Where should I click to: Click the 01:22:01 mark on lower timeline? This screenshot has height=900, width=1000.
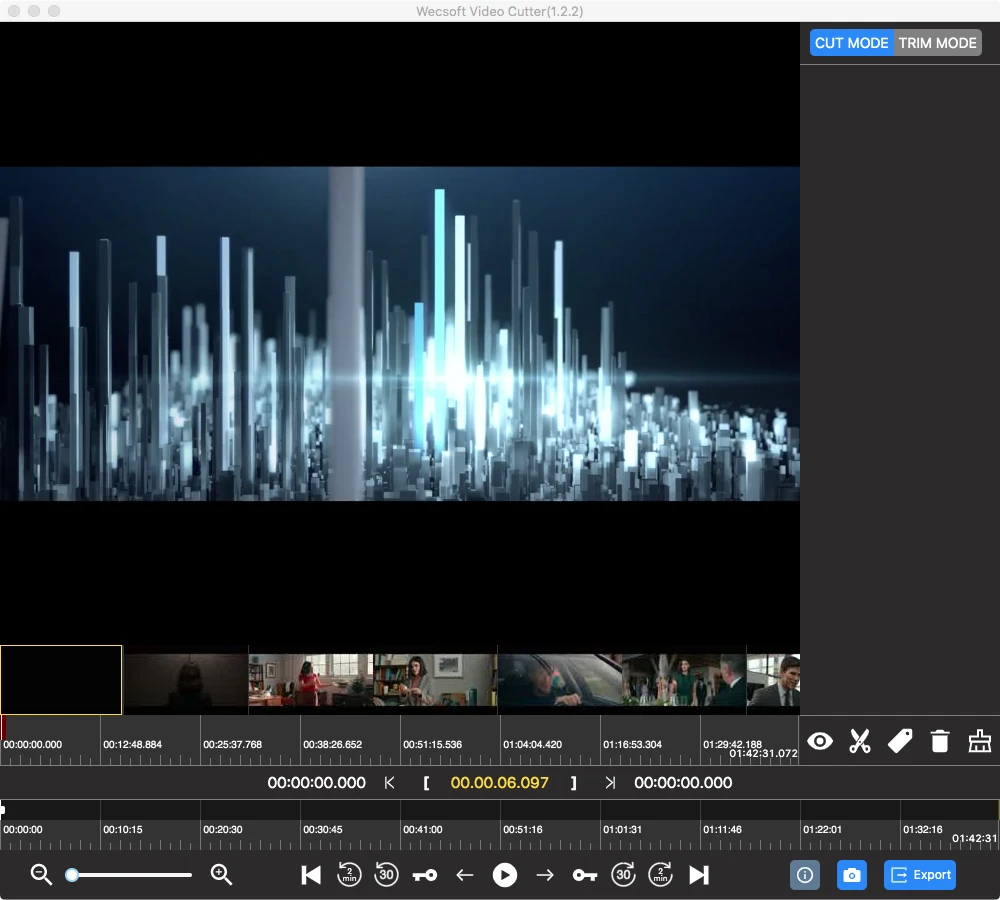click(x=823, y=829)
